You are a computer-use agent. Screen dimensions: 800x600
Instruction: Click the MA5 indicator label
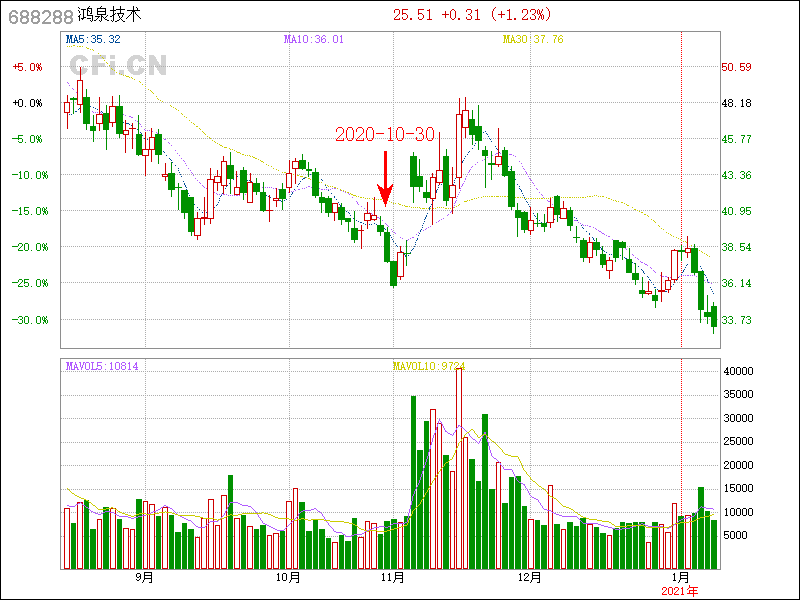point(92,39)
